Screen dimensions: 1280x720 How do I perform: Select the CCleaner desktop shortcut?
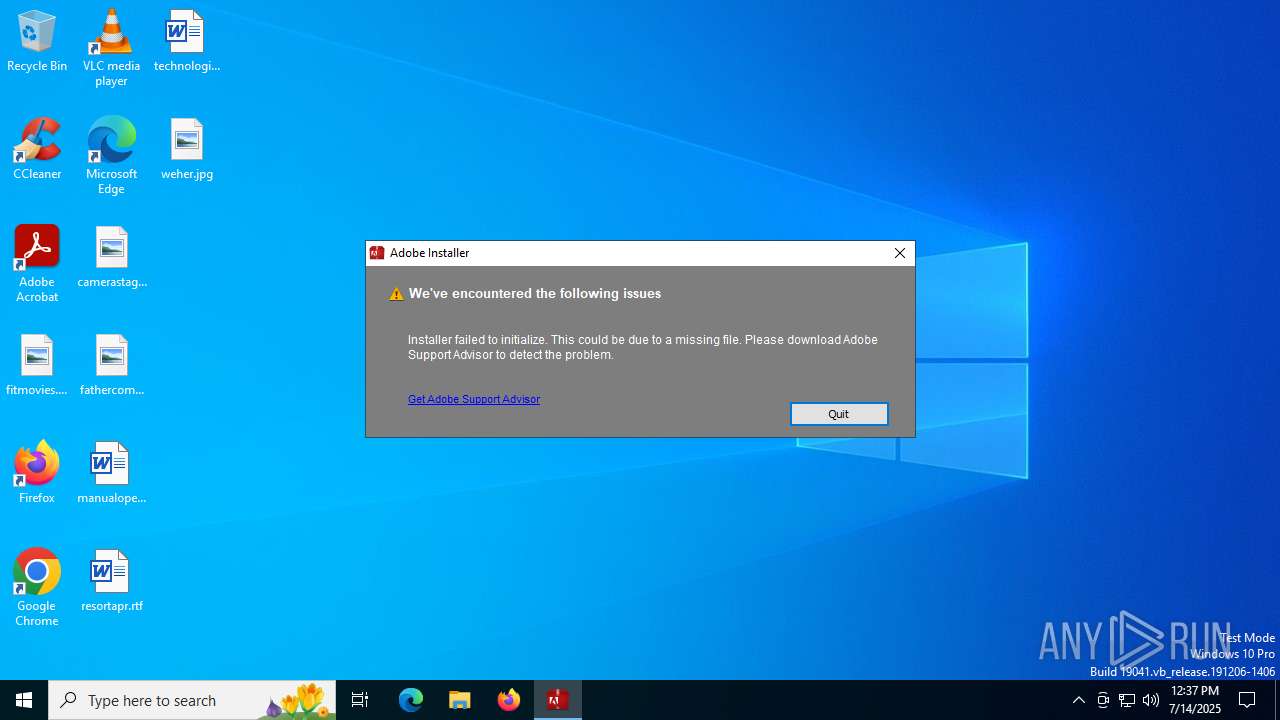37,149
